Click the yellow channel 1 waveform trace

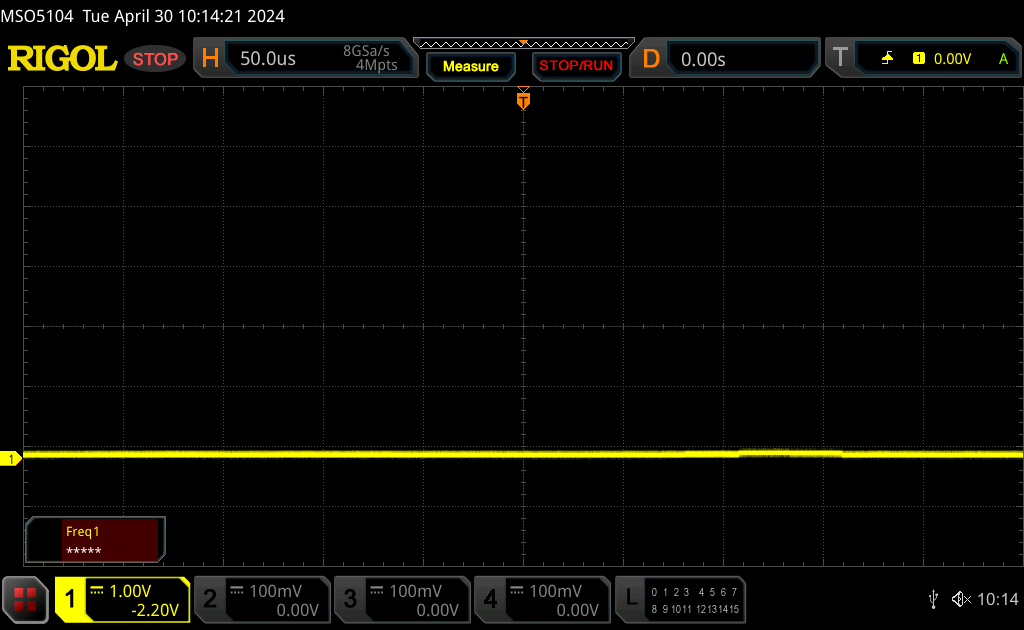[x=523, y=454]
